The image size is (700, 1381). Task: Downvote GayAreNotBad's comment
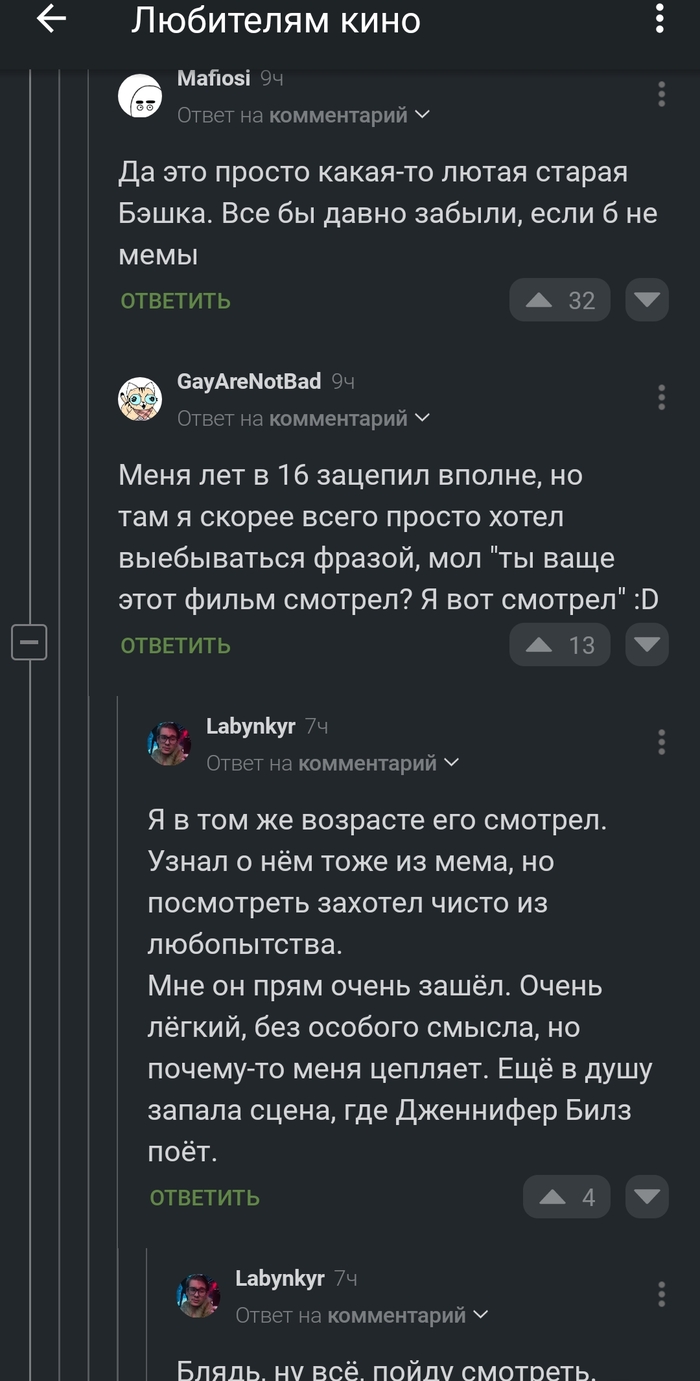coord(647,645)
